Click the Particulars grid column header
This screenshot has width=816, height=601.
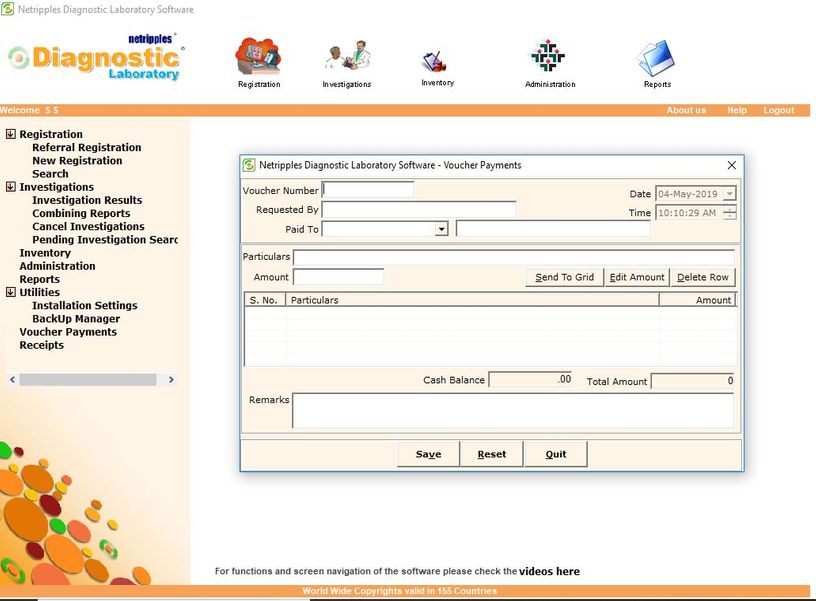[472, 300]
